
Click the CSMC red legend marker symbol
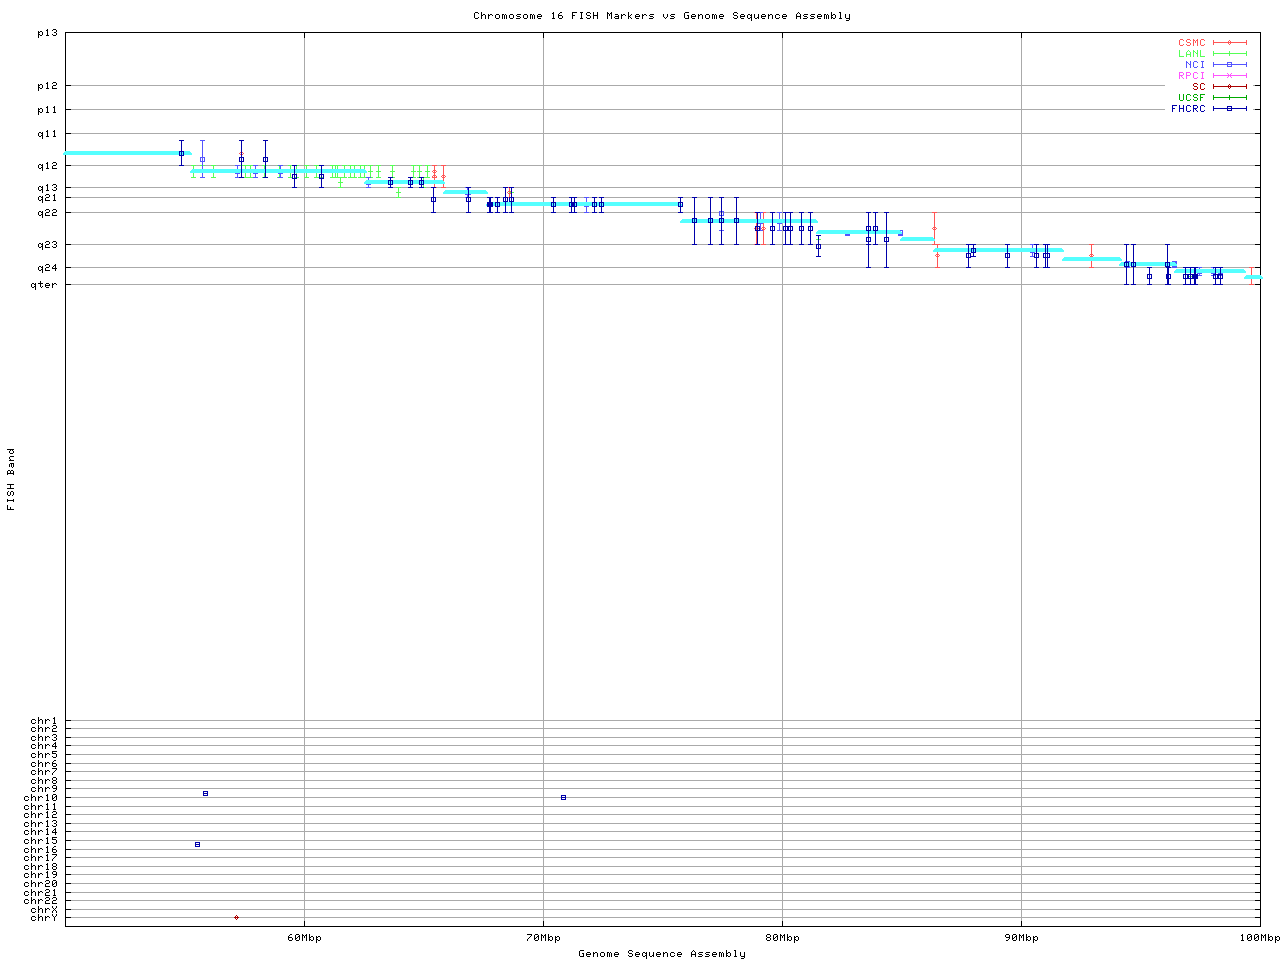[1229, 43]
